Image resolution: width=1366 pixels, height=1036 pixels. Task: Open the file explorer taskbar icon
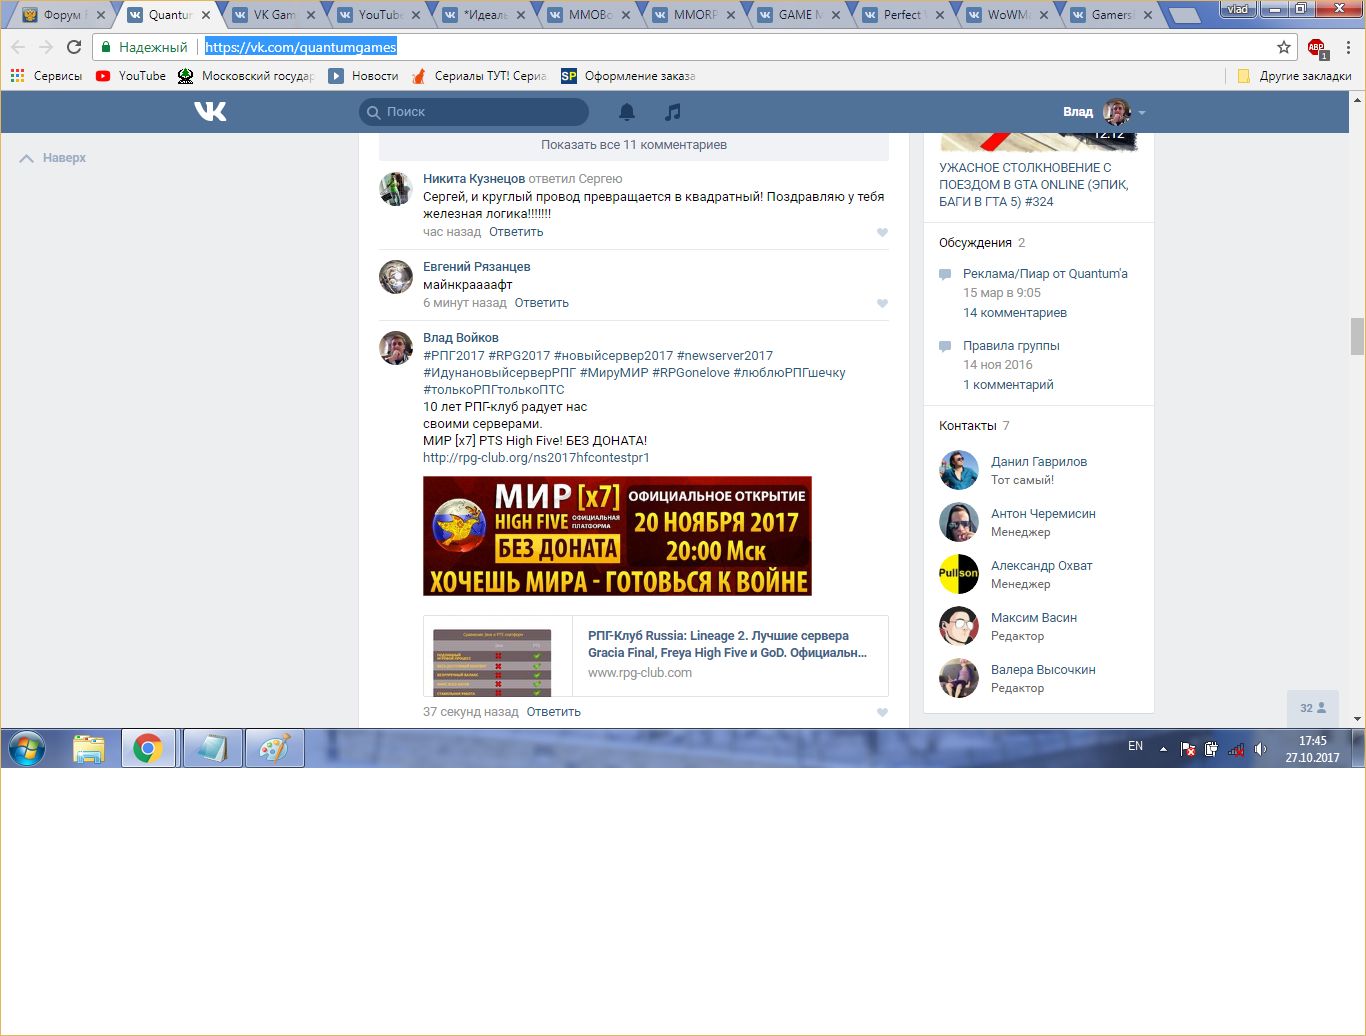tap(89, 748)
